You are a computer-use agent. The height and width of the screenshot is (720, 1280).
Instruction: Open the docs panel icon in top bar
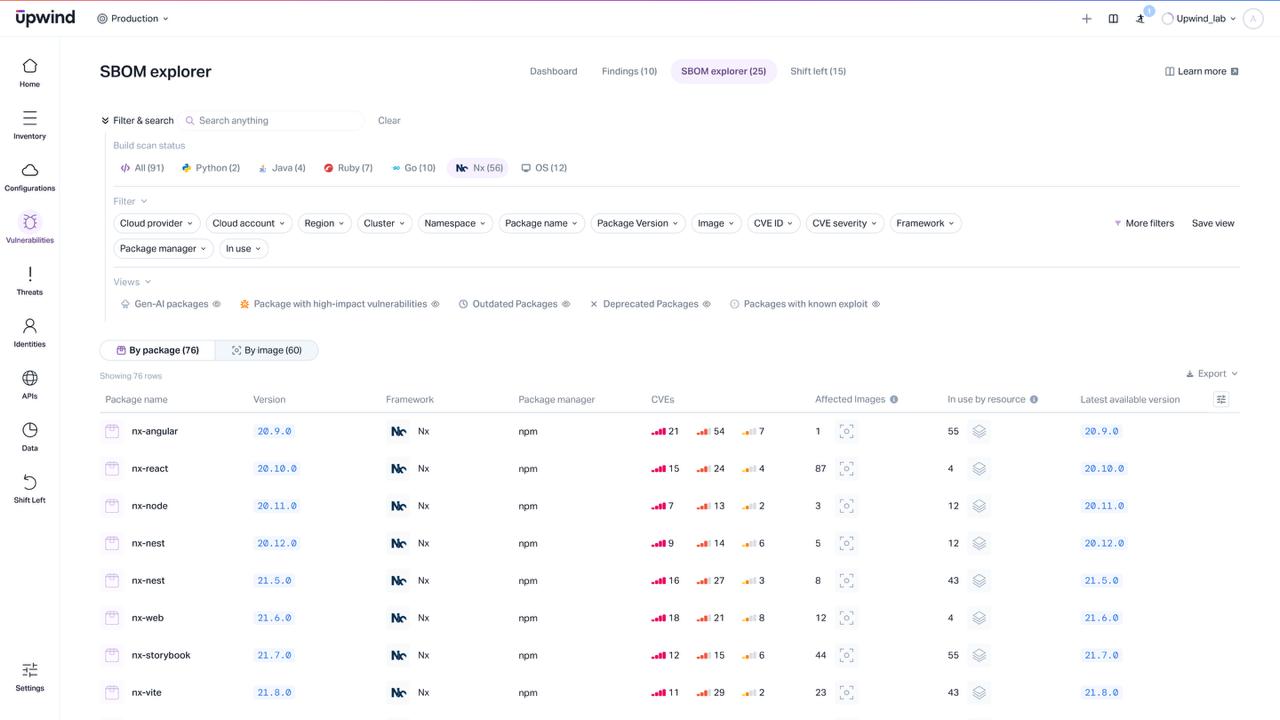point(1113,18)
